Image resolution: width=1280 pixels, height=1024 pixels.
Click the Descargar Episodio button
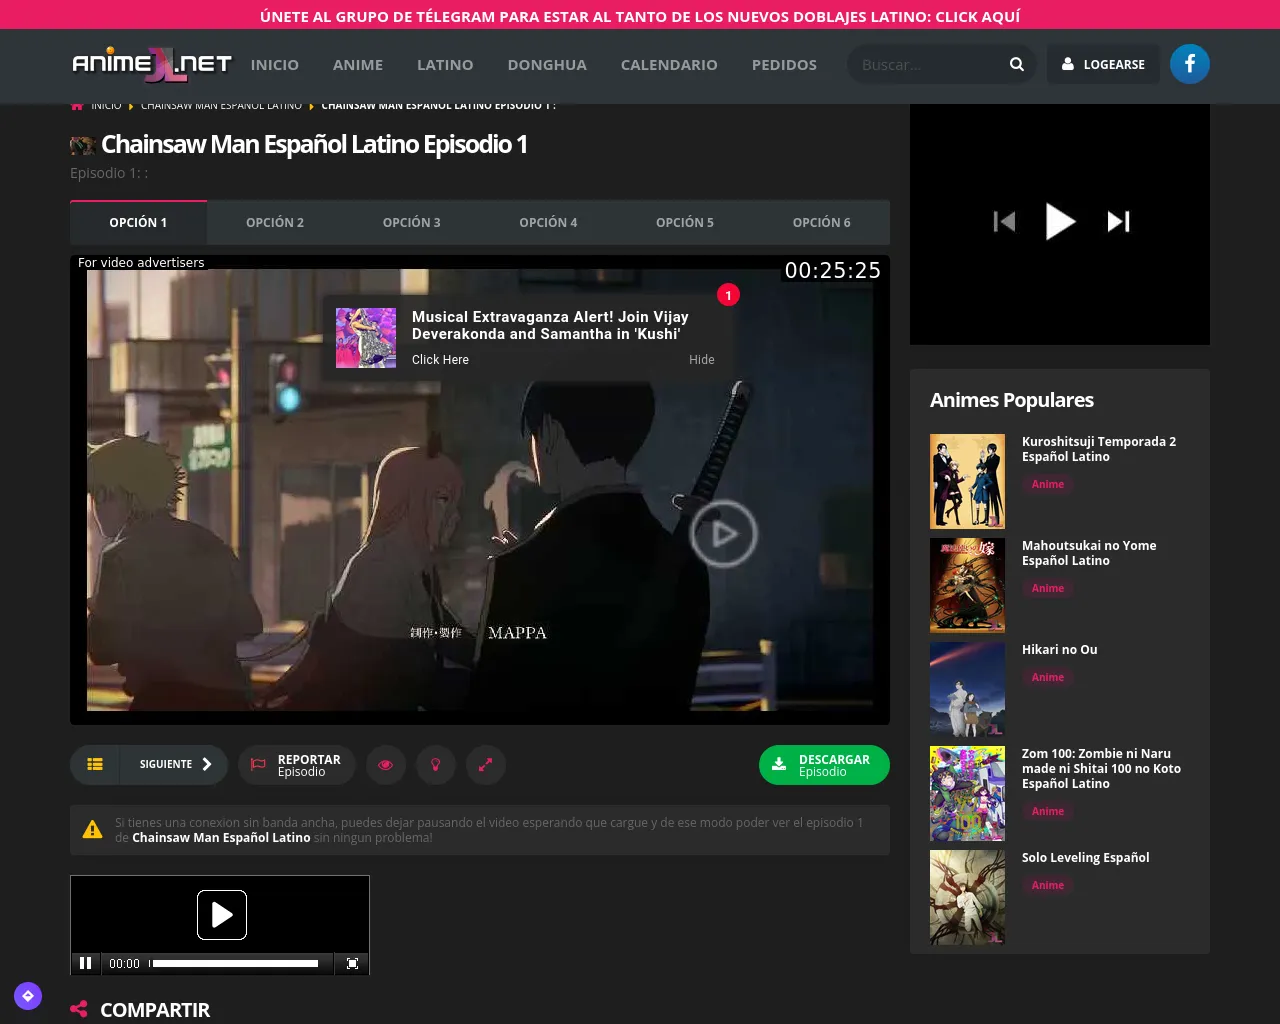[x=823, y=765]
